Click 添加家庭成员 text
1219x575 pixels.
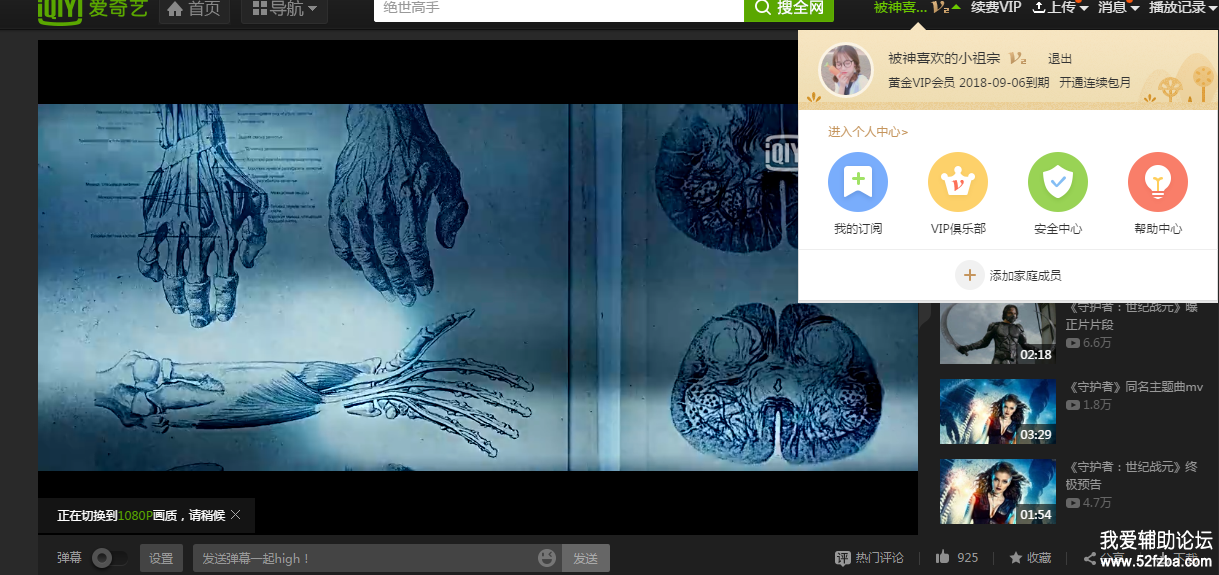[x=1025, y=276]
